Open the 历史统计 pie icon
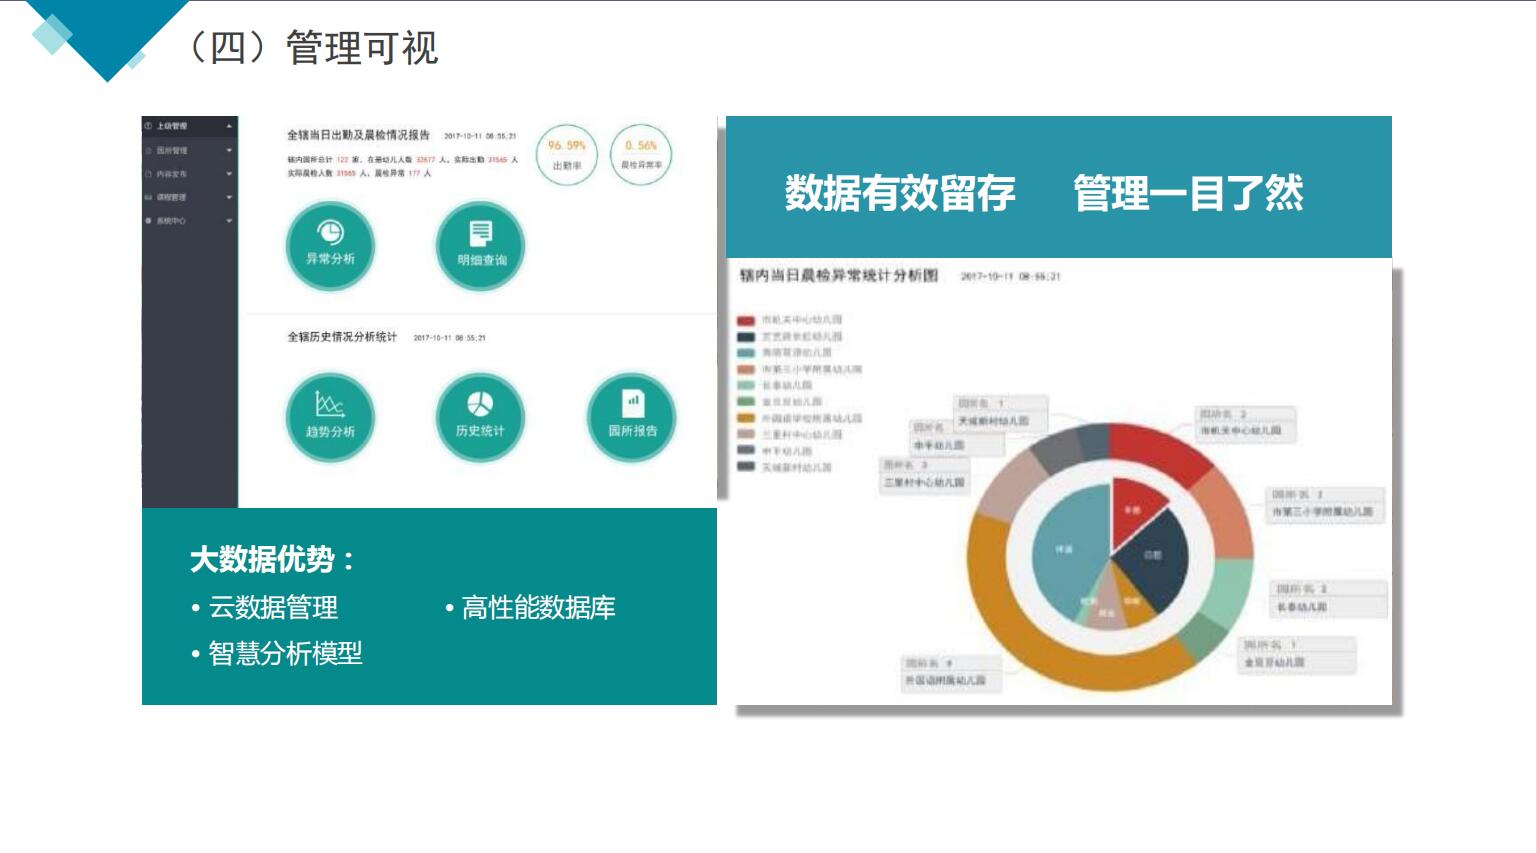 480,417
